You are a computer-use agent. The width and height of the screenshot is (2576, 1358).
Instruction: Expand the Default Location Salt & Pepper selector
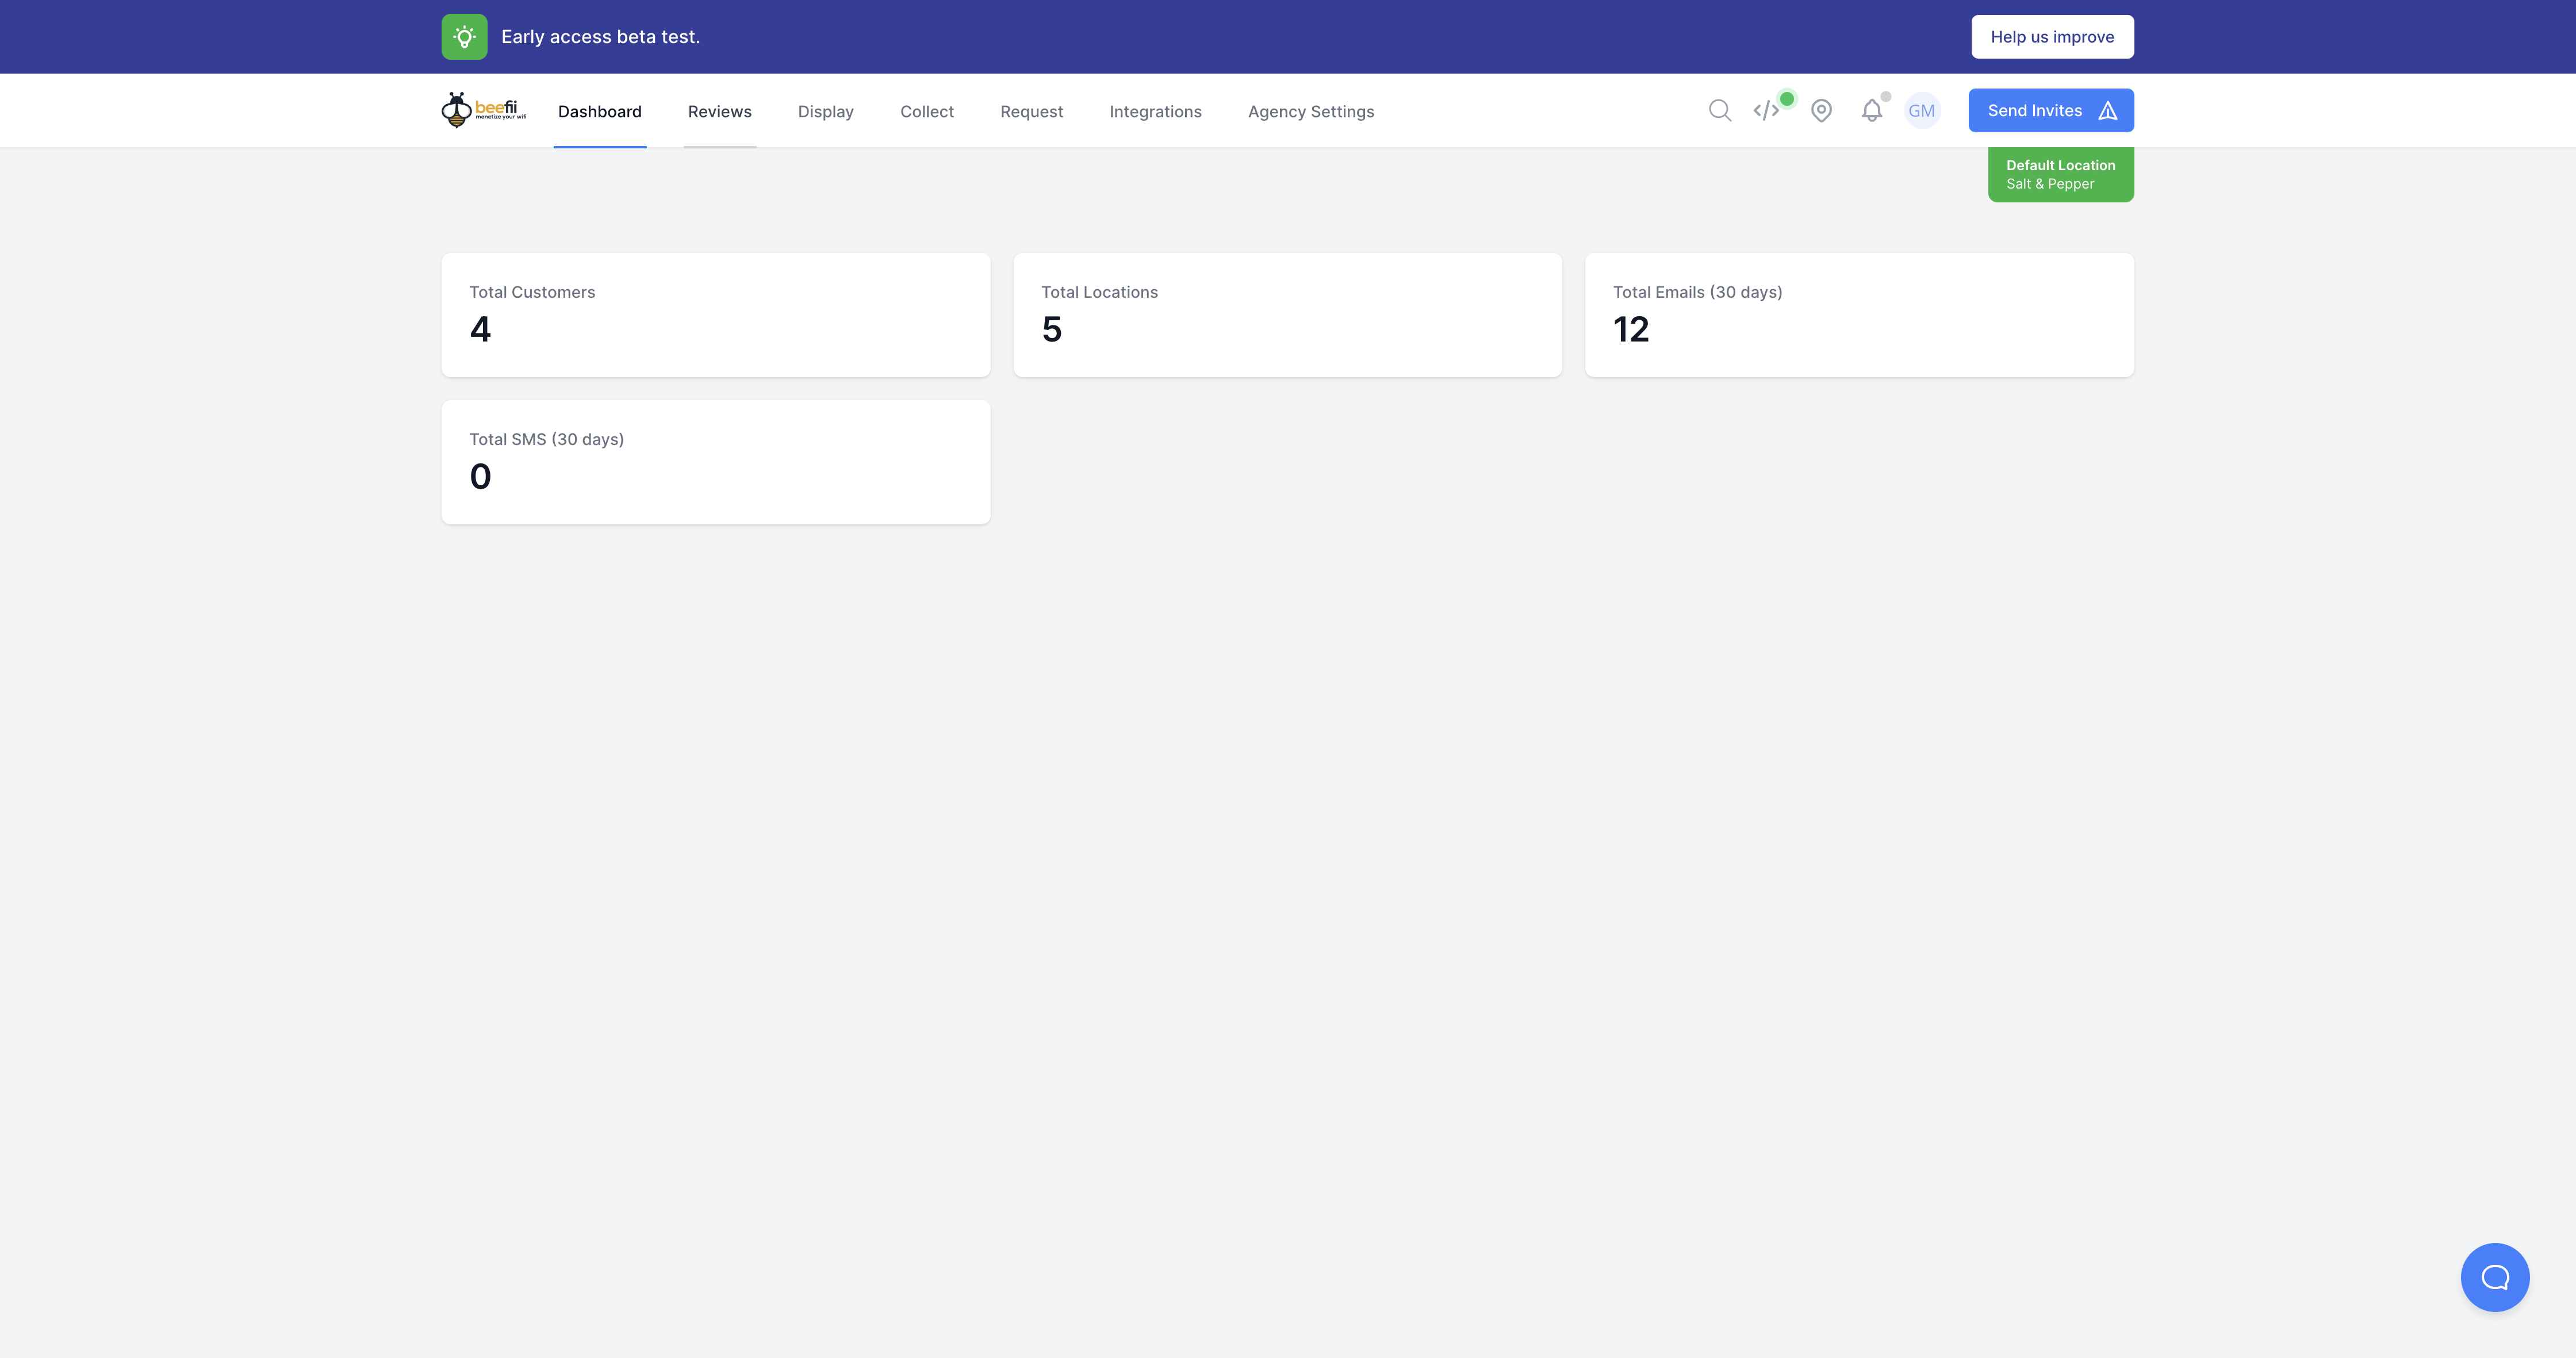point(2060,175)
